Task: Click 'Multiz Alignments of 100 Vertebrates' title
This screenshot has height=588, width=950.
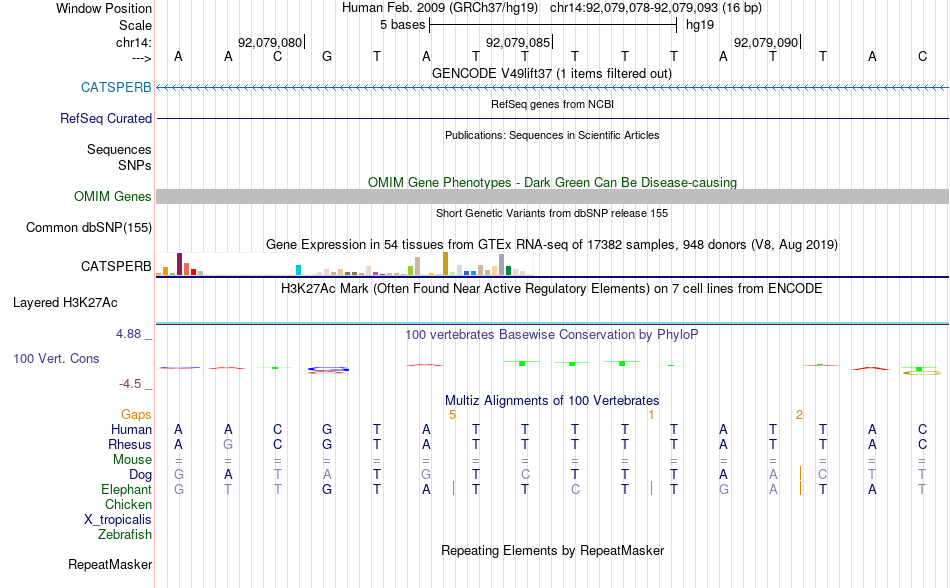Action: tap(552, 401)
